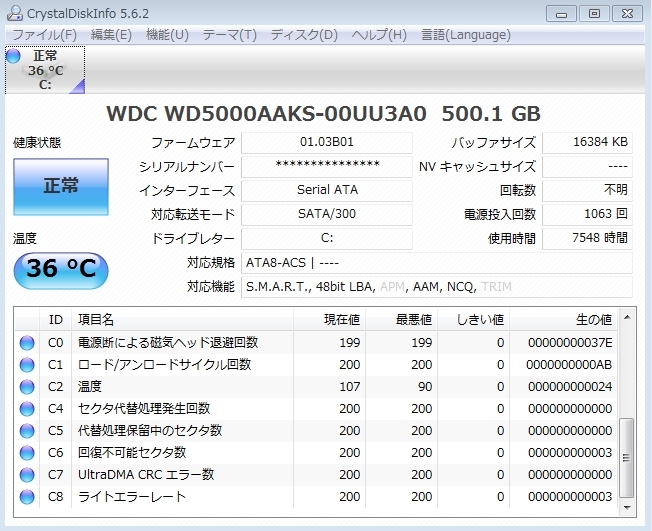Click raw value 00000000037E
This screenshot has width=652, height=531.
[570, 343]
